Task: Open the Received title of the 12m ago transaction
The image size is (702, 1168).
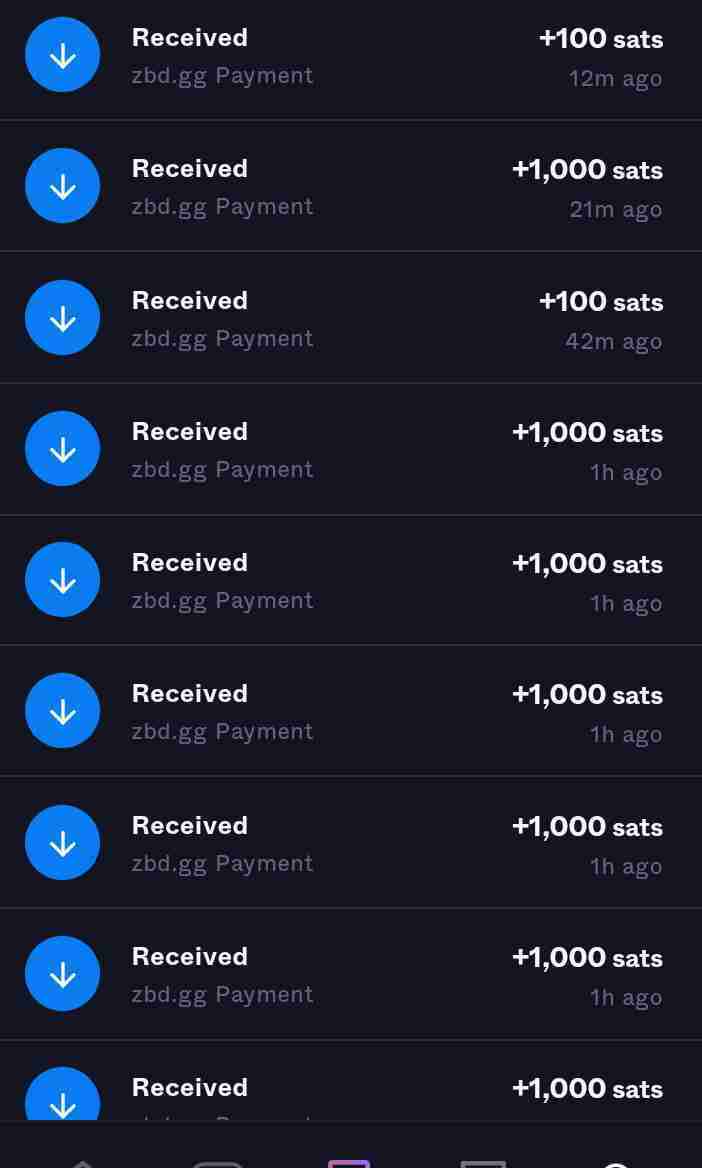Action: tap(190, 38)
